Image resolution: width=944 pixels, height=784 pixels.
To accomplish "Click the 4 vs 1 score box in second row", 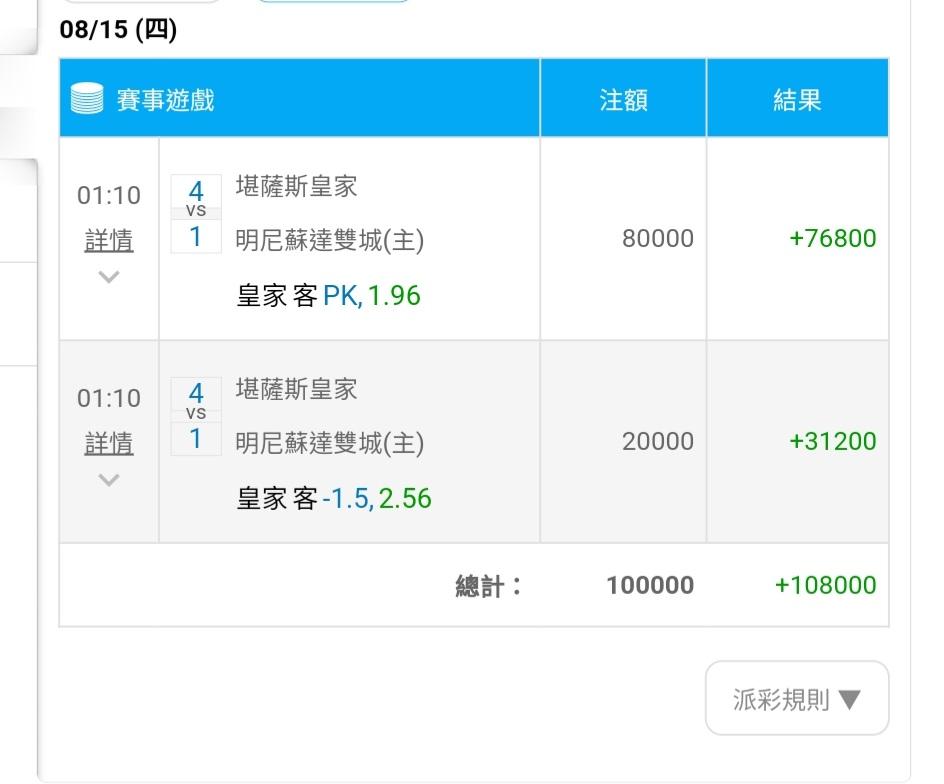I will coord(196,416).
